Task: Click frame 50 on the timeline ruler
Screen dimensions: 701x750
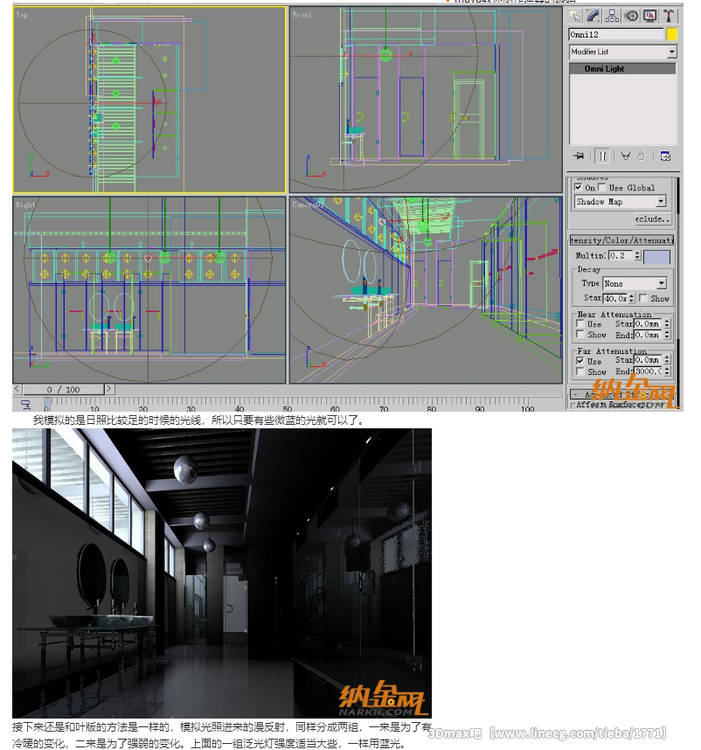Action: pos(287,408)
